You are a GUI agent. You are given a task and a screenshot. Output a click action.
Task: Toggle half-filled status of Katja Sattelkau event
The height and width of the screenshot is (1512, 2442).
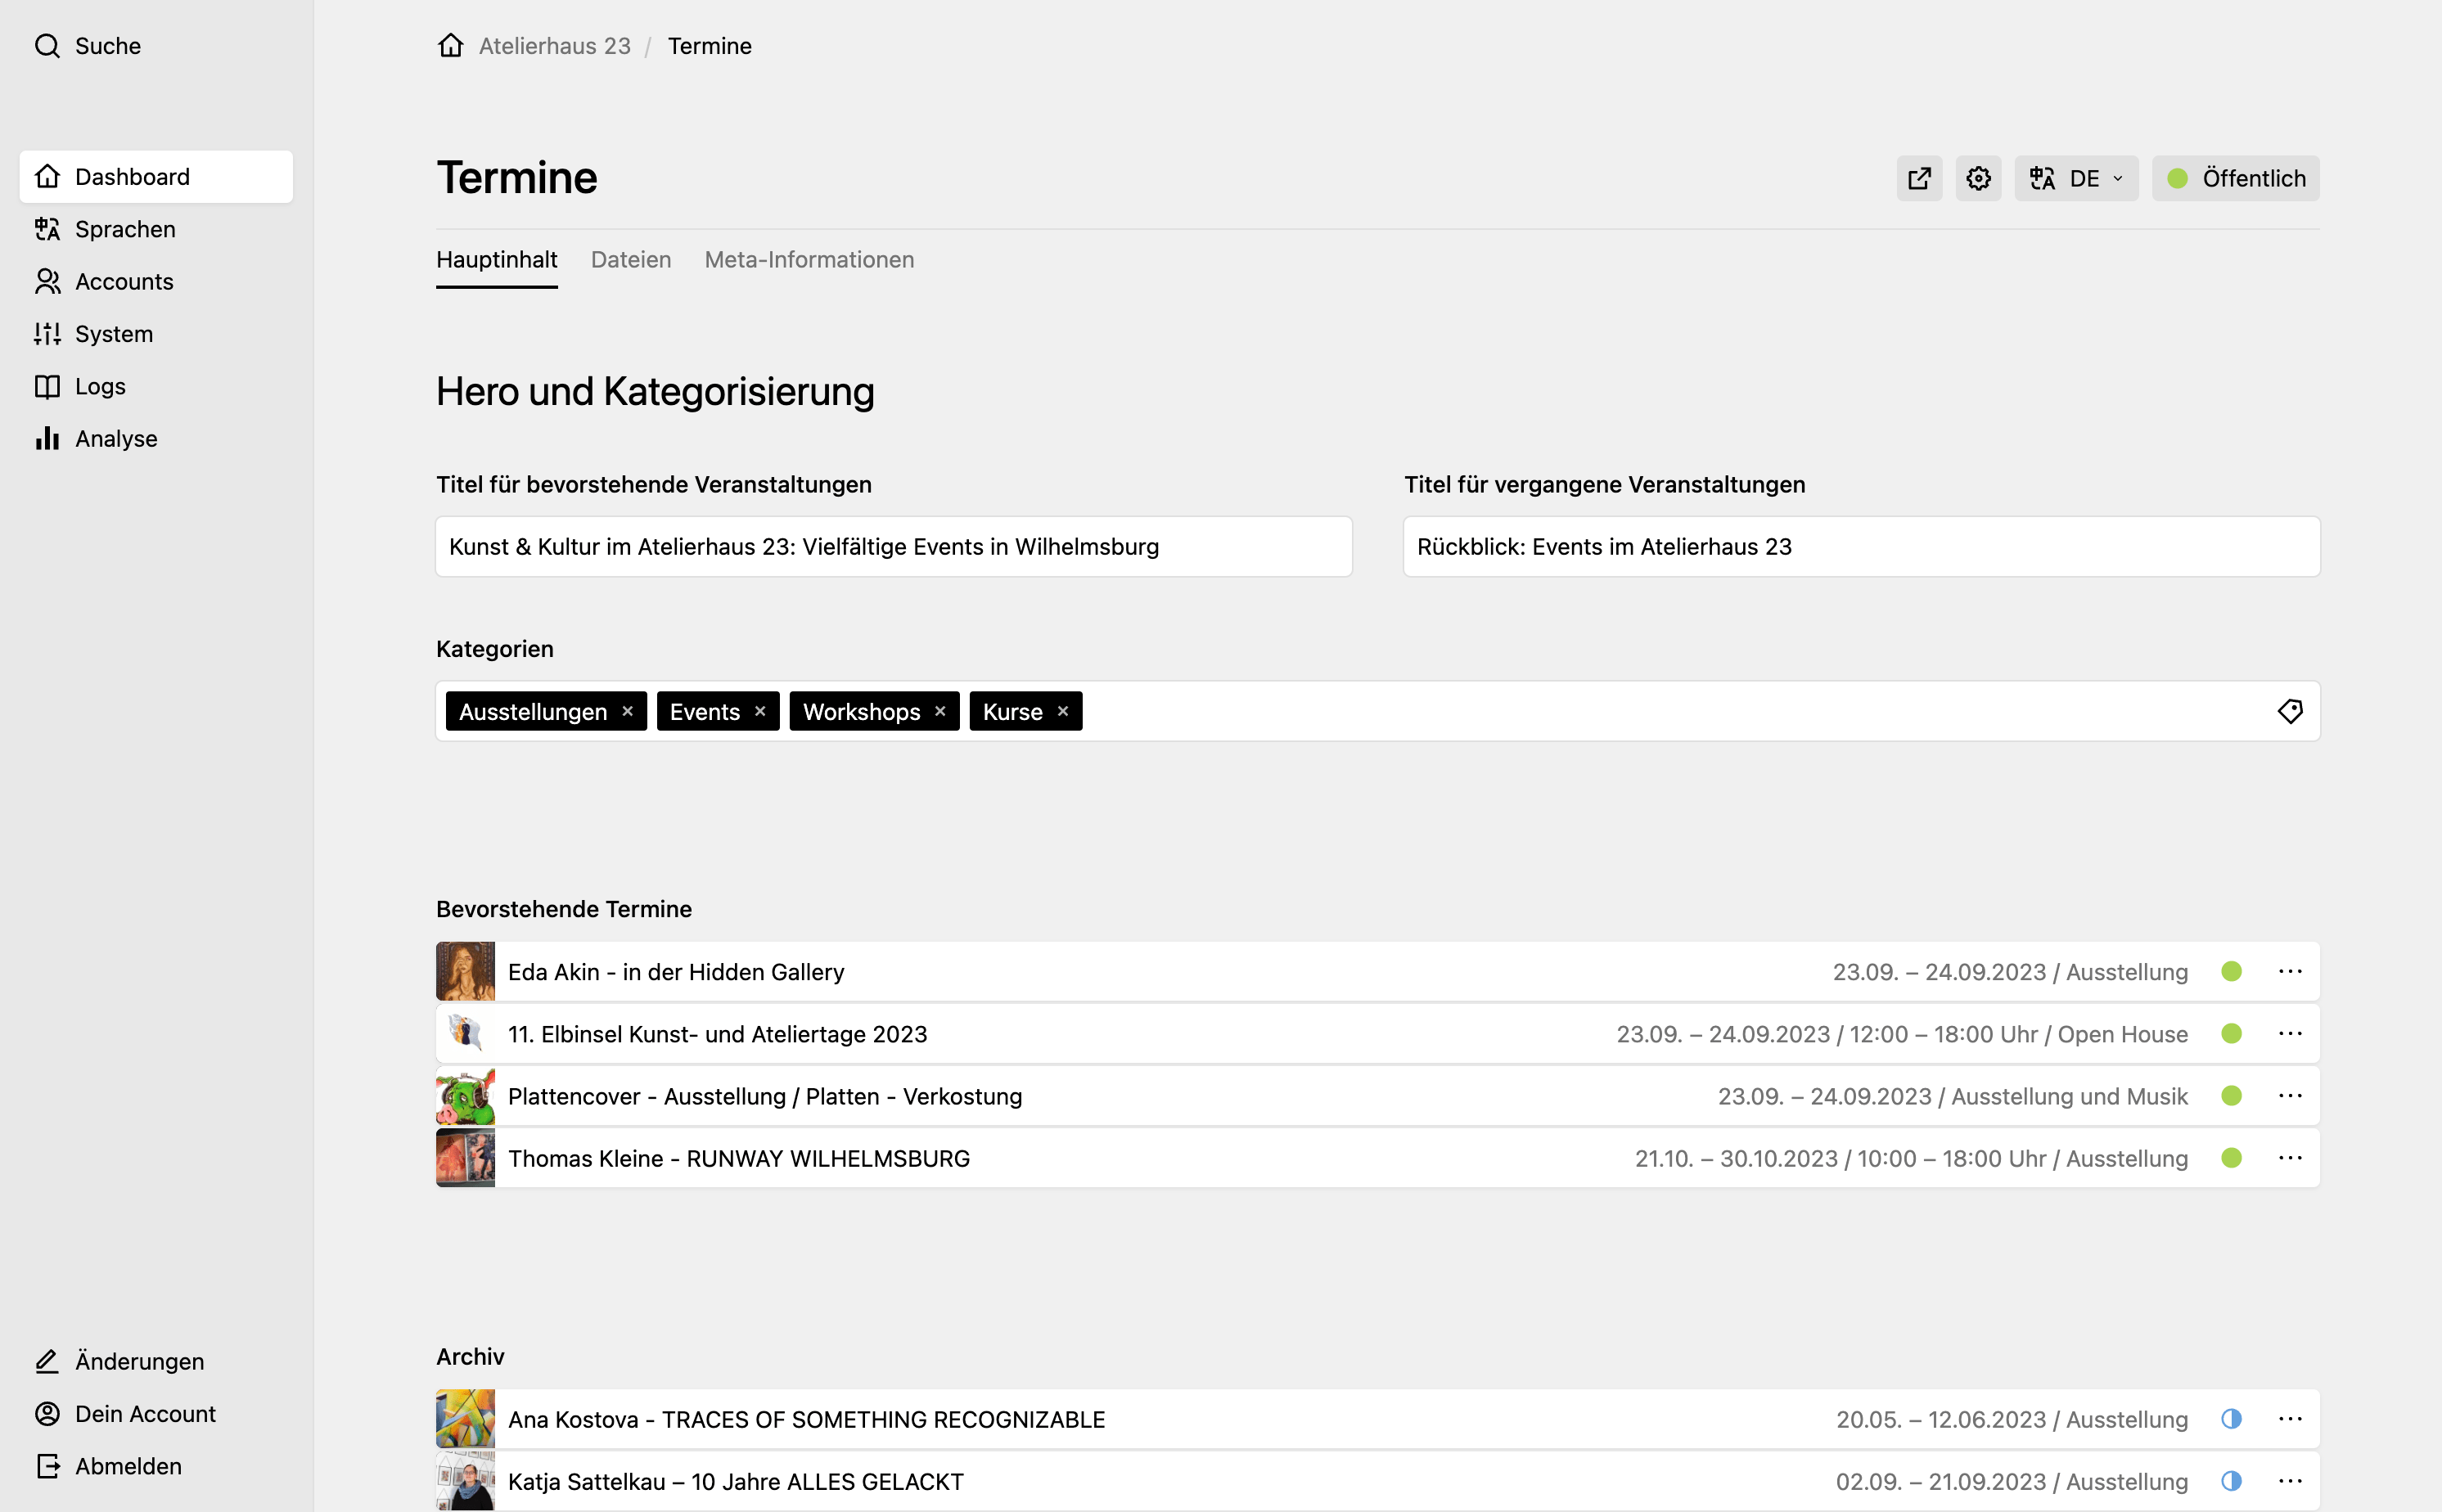coord(2231,1480)
